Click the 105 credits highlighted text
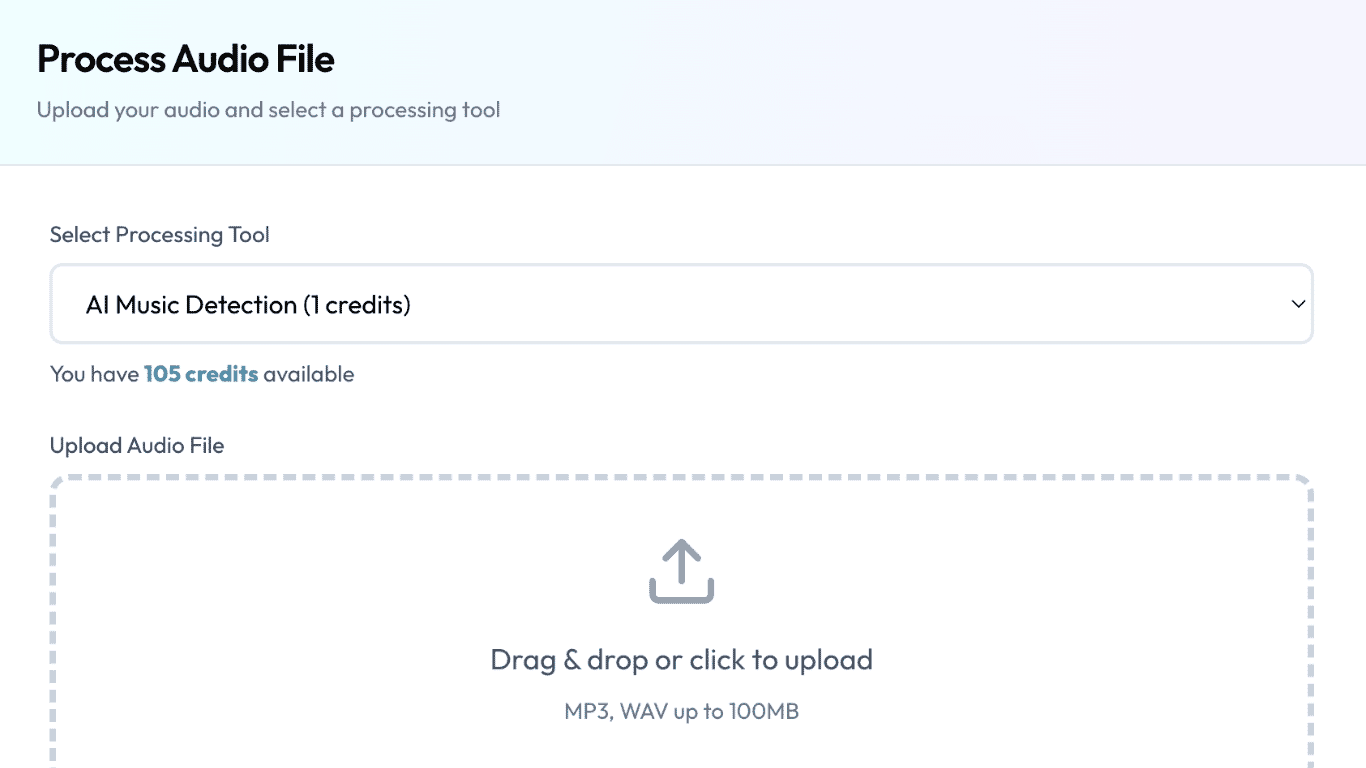Image resolution: width=1366 pixels, height=768 pixels. pos(201,374)
